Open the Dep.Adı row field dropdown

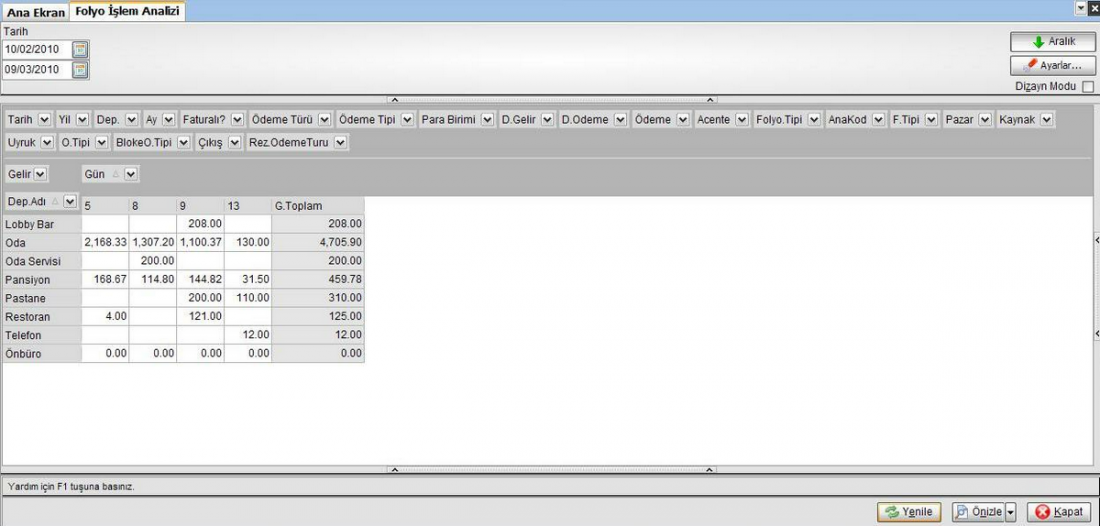tap(69, 201)
